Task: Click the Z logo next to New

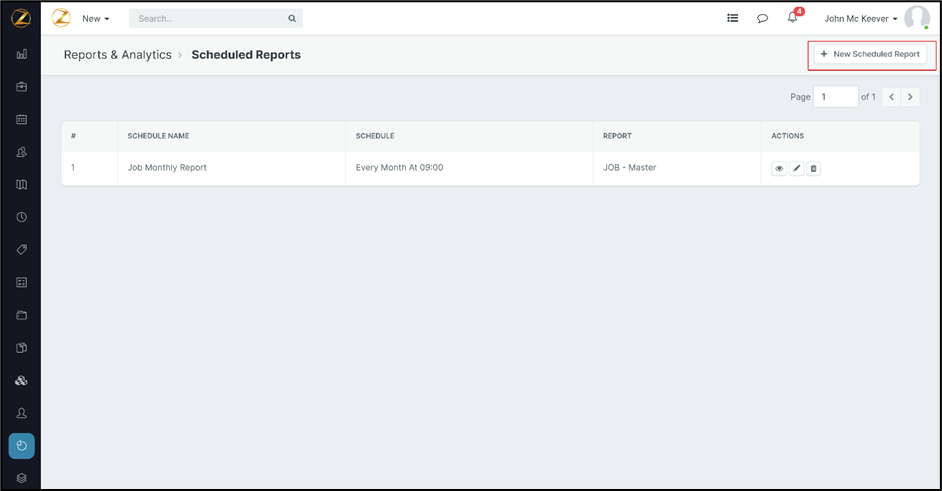Action: pos(61,18)
